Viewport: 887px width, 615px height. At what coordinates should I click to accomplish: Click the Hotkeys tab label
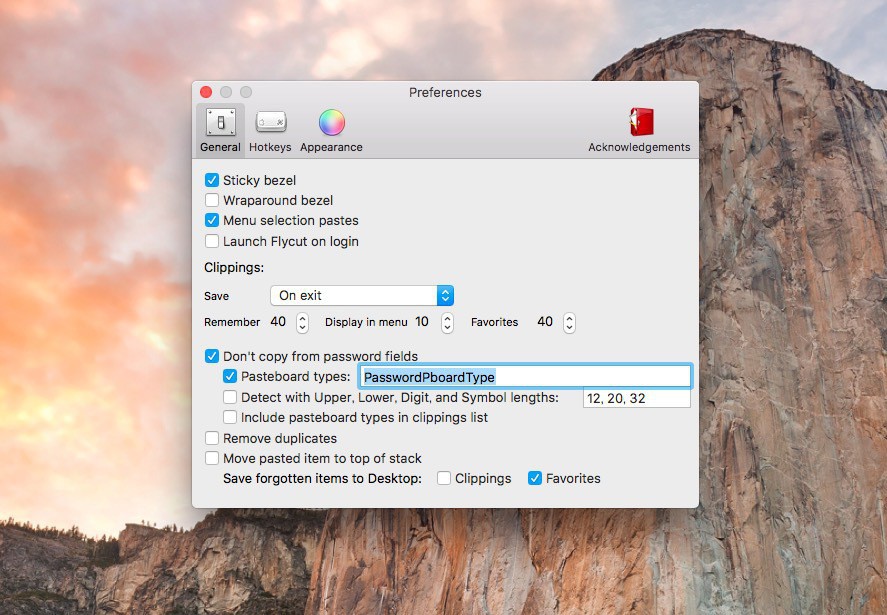270,147
